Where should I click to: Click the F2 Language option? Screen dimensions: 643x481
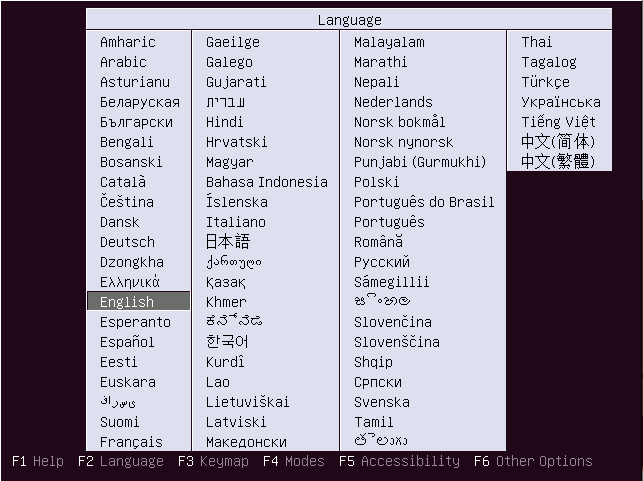point(121,461)
